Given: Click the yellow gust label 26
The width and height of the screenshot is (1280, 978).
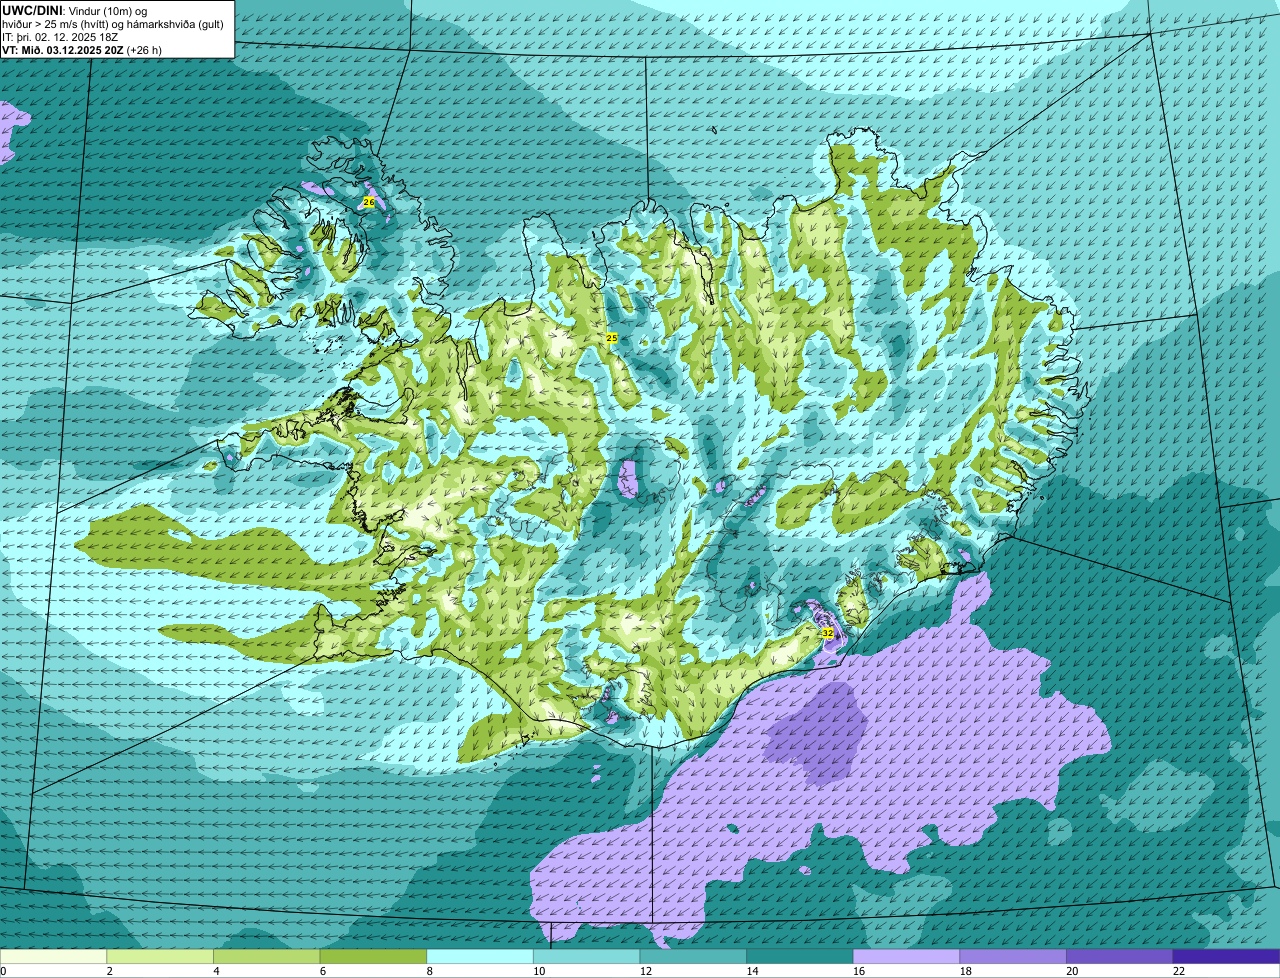Looking at the screenshot, I should pos(368,202).
